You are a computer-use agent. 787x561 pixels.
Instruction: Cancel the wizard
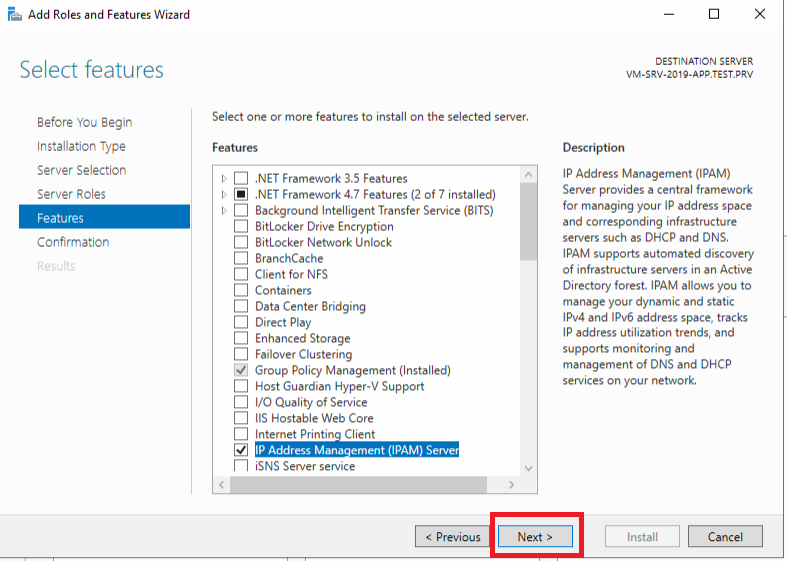(725, 536)
